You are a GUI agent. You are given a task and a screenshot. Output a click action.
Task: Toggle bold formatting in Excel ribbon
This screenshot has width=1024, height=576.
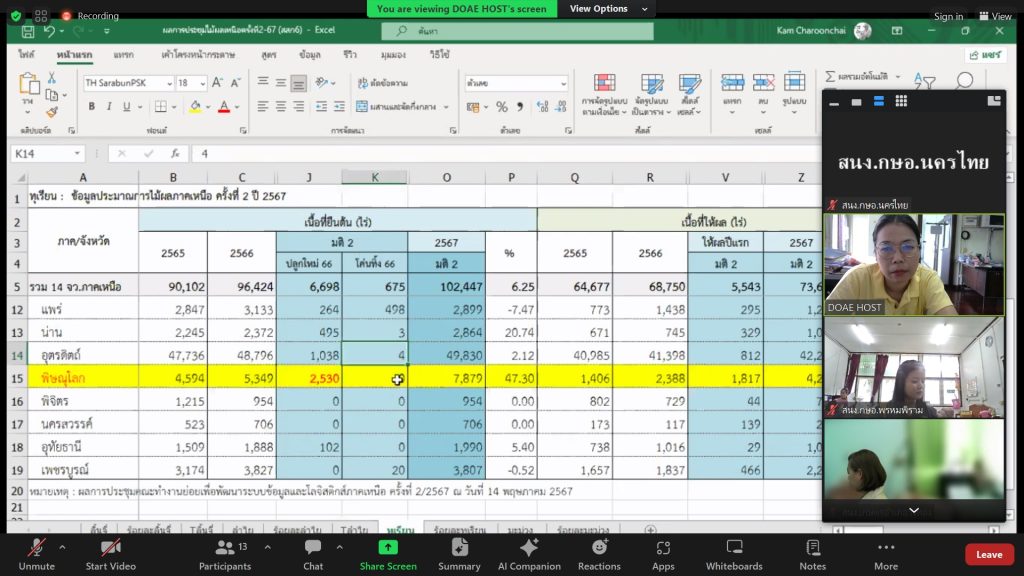[91, 106]
